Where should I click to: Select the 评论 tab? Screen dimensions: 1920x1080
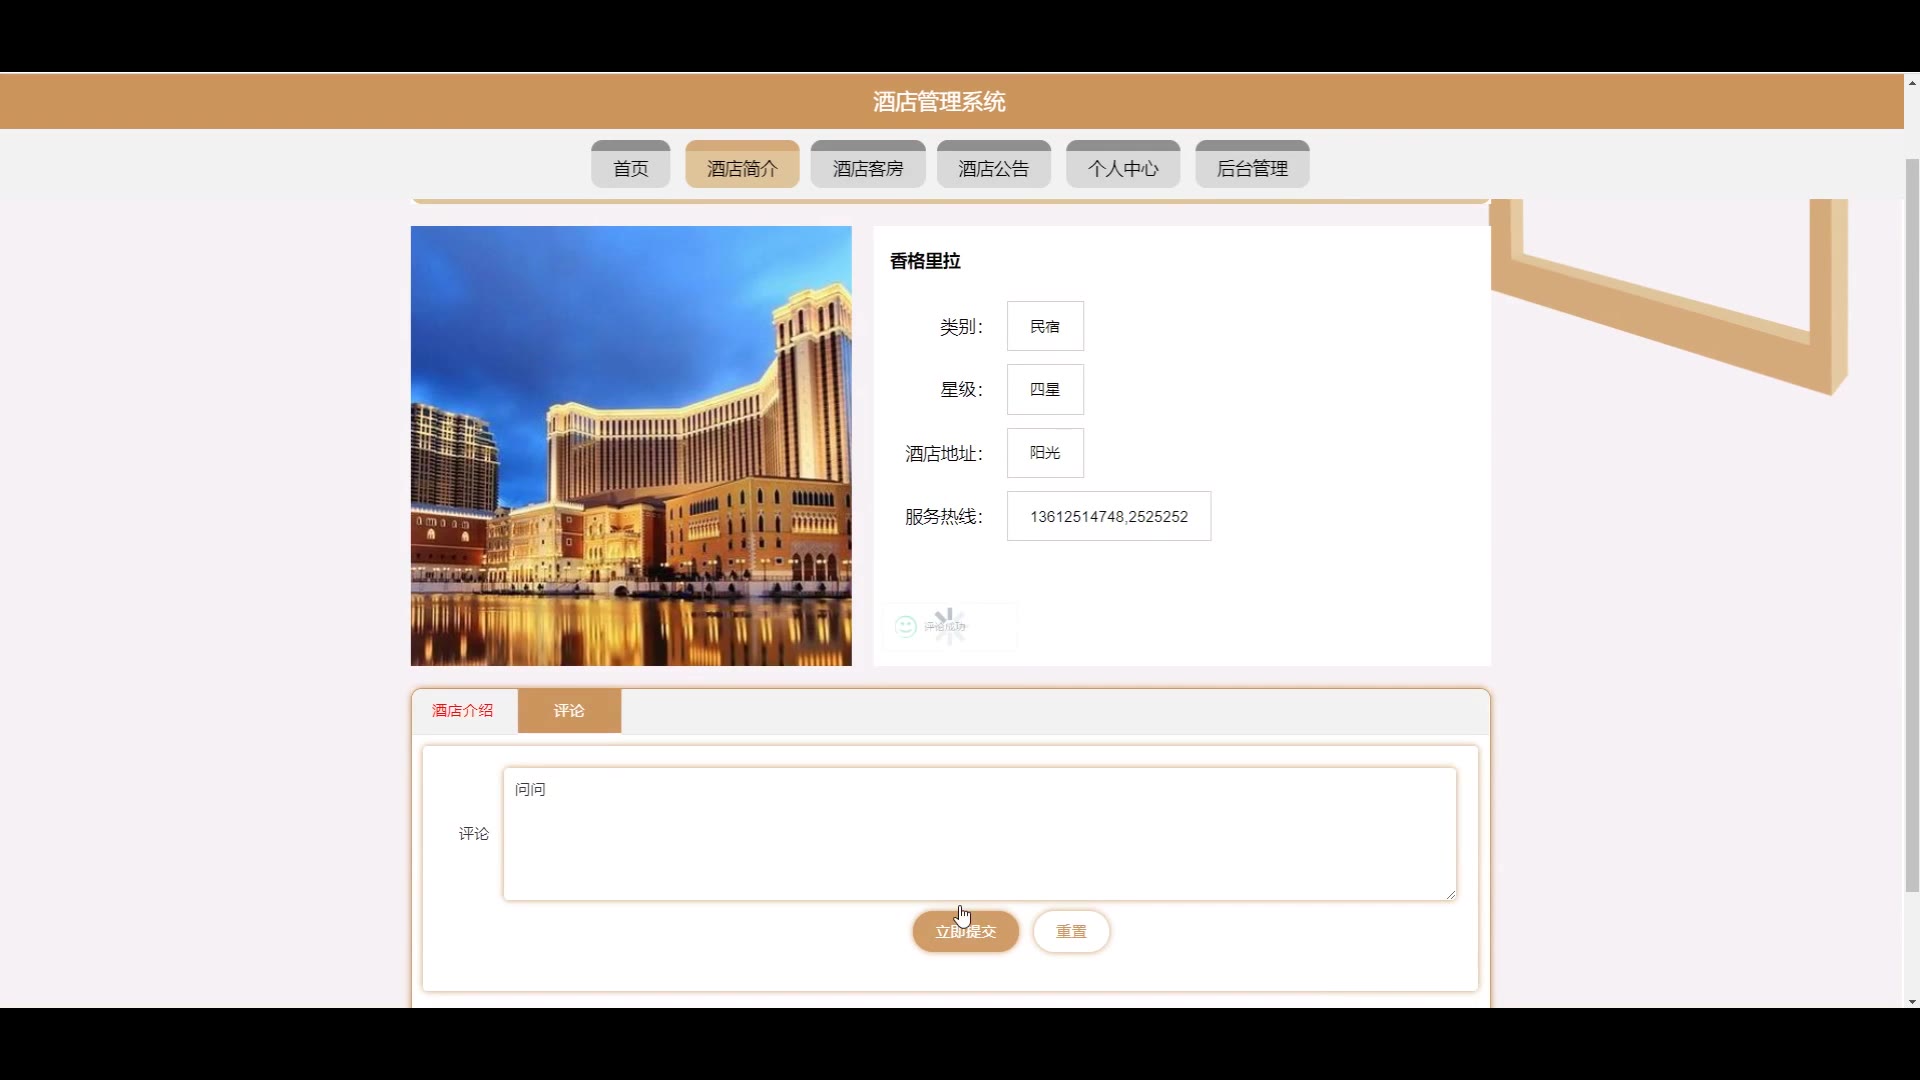click(569, 711)
